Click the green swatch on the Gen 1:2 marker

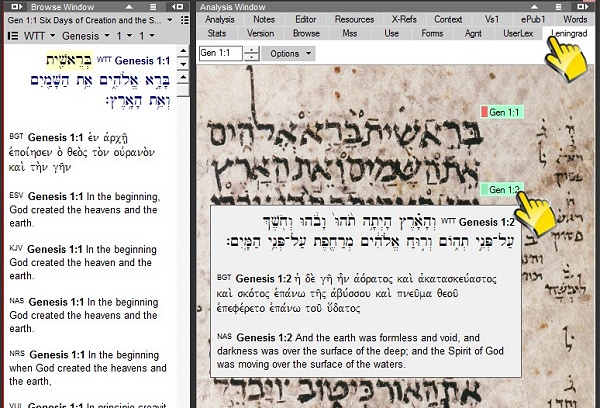point(484,189)
